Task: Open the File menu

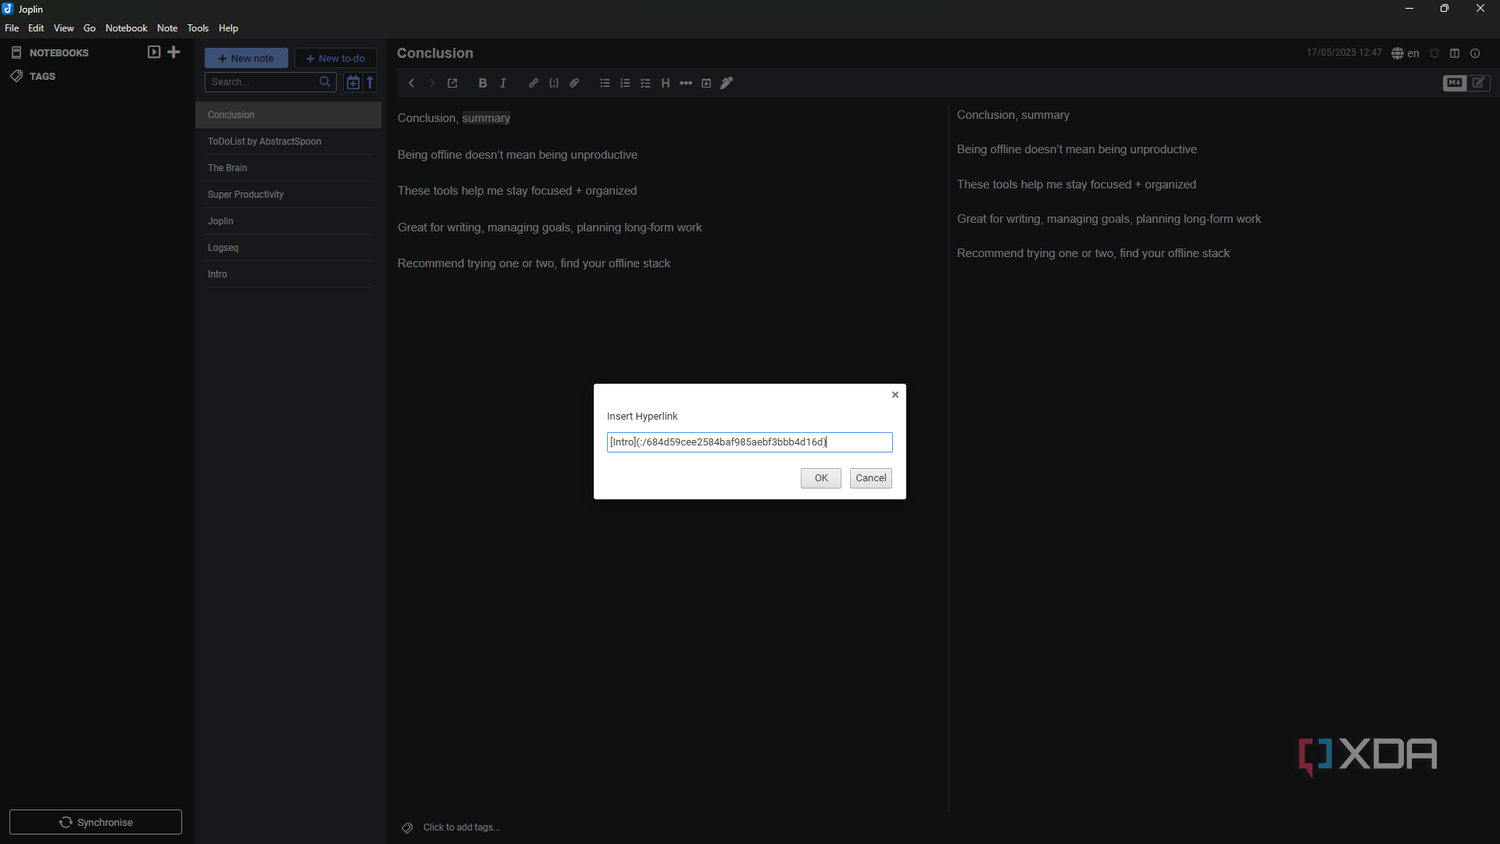Action: (x=12, y=28)
